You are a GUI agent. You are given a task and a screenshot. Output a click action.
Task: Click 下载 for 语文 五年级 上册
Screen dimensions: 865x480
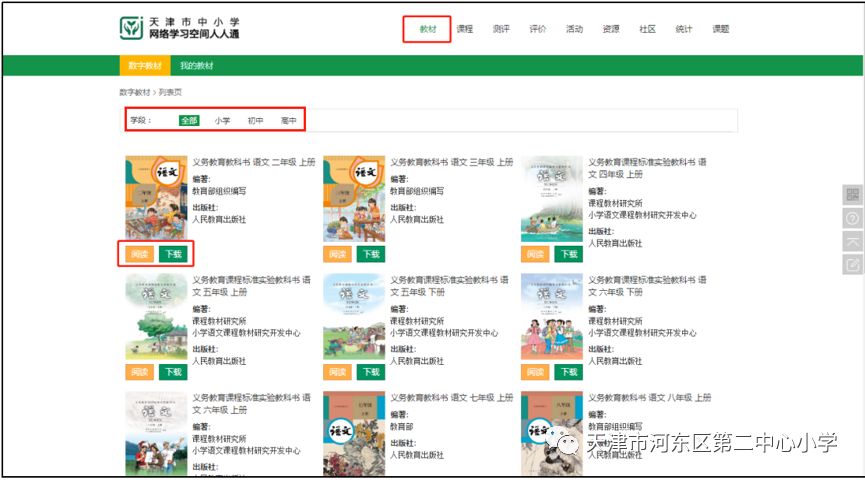(x=174, y=372)
